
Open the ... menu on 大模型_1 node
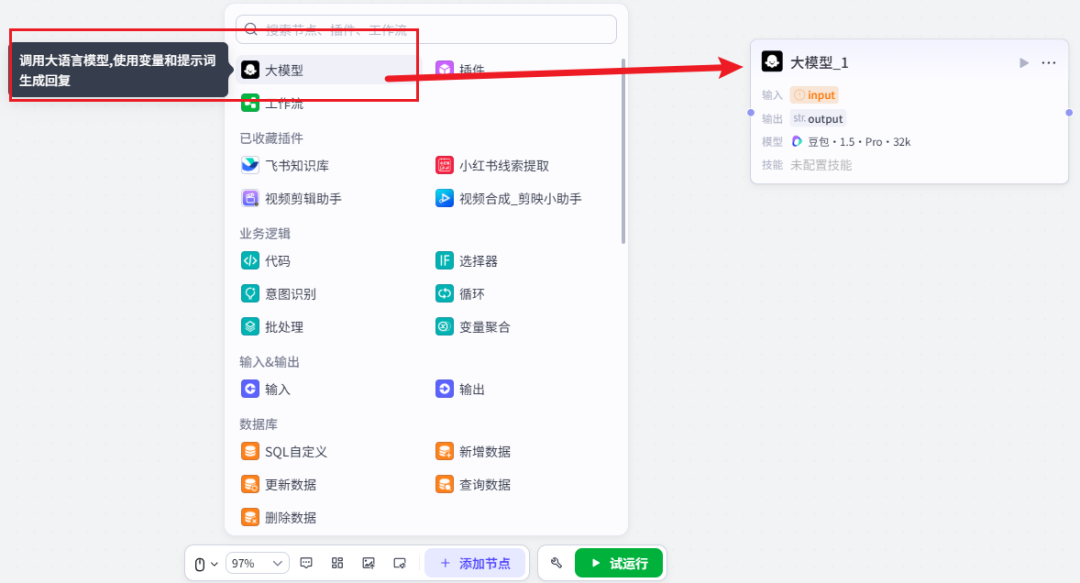click(x=1048, y=62)
